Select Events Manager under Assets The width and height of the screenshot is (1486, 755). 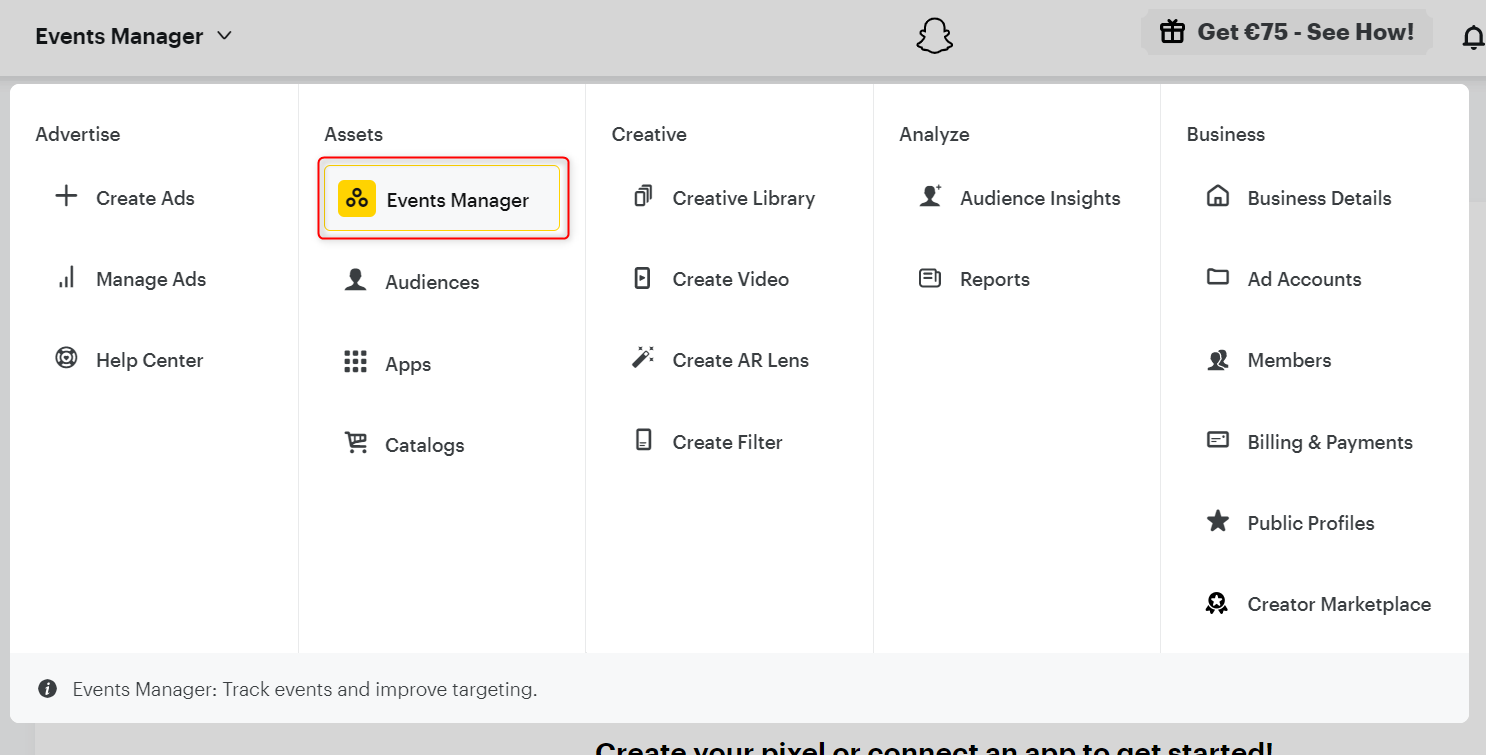[442, 199]
